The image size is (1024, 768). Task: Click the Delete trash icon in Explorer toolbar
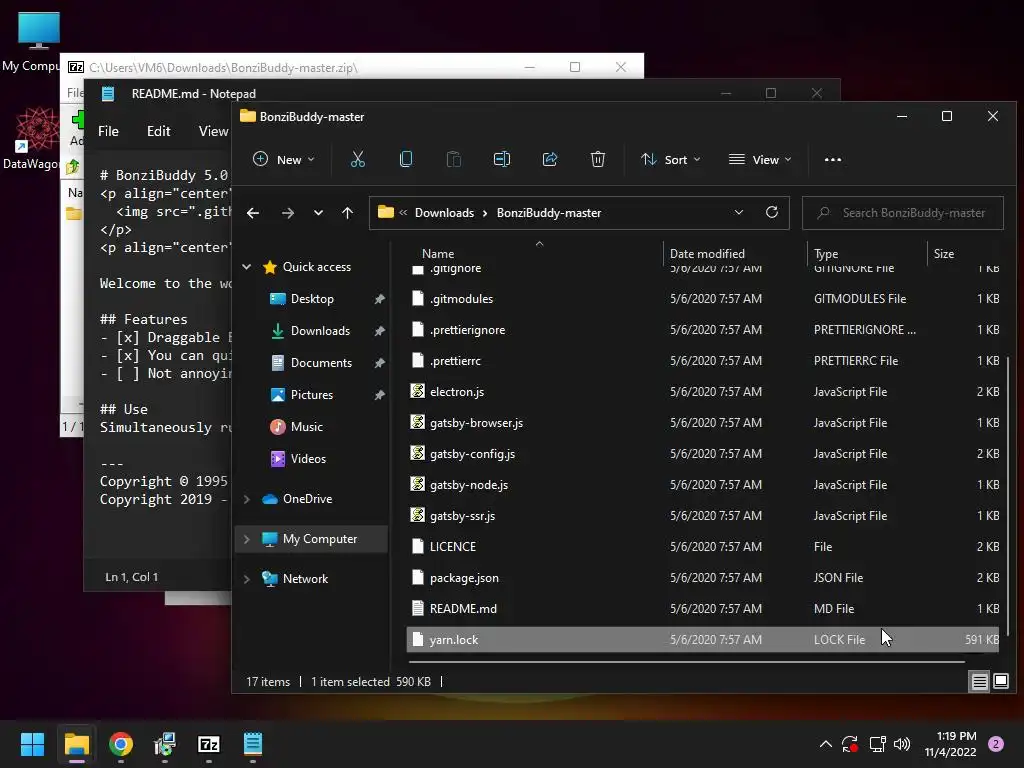(598, 159)
